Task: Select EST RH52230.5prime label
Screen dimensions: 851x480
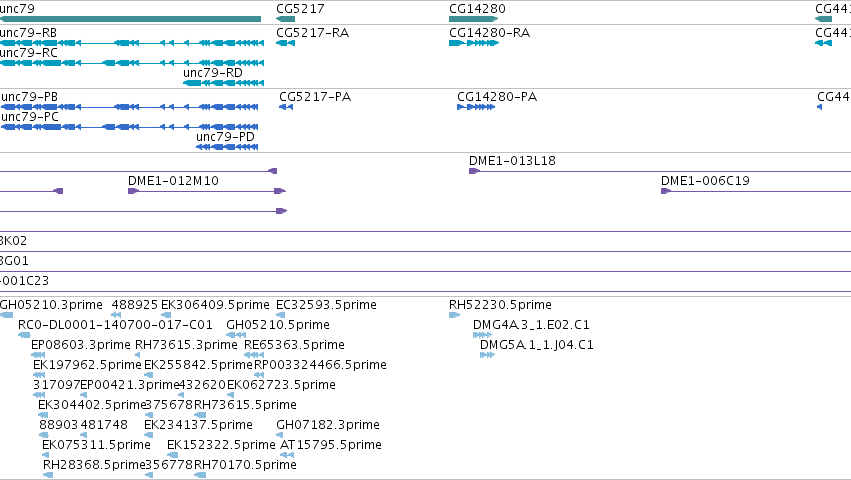Action: coord(500,305)
